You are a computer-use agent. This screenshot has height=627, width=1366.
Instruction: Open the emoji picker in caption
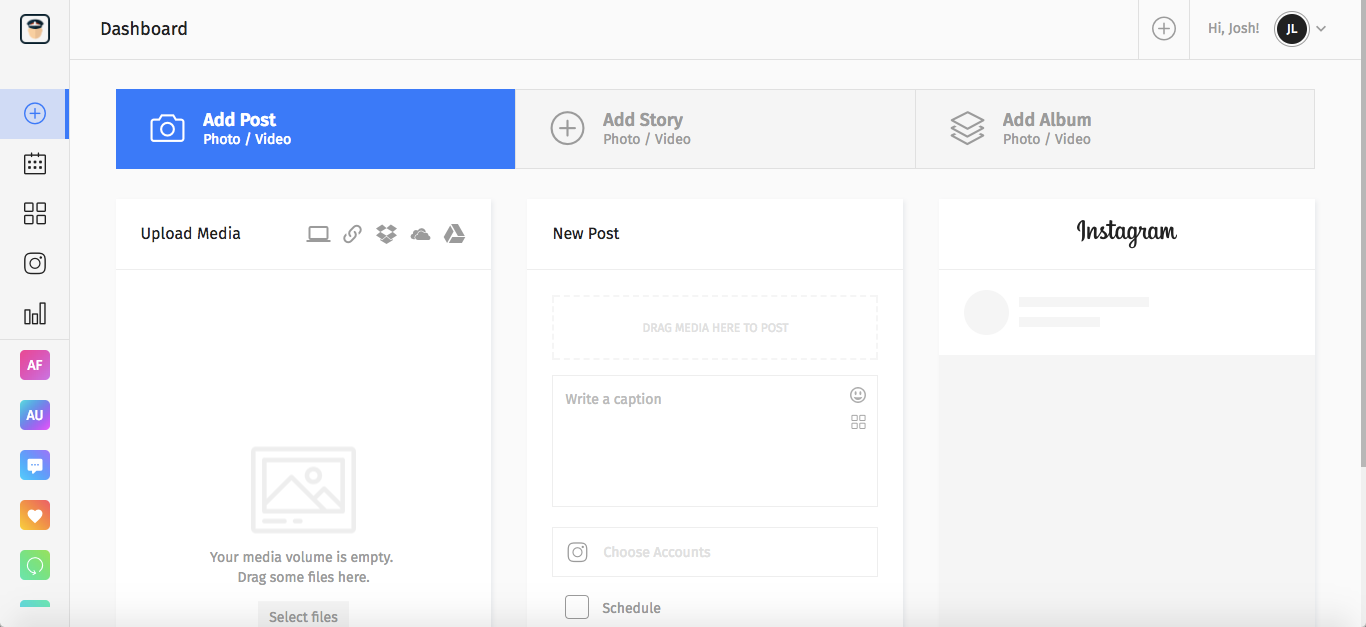click(858, 395)
